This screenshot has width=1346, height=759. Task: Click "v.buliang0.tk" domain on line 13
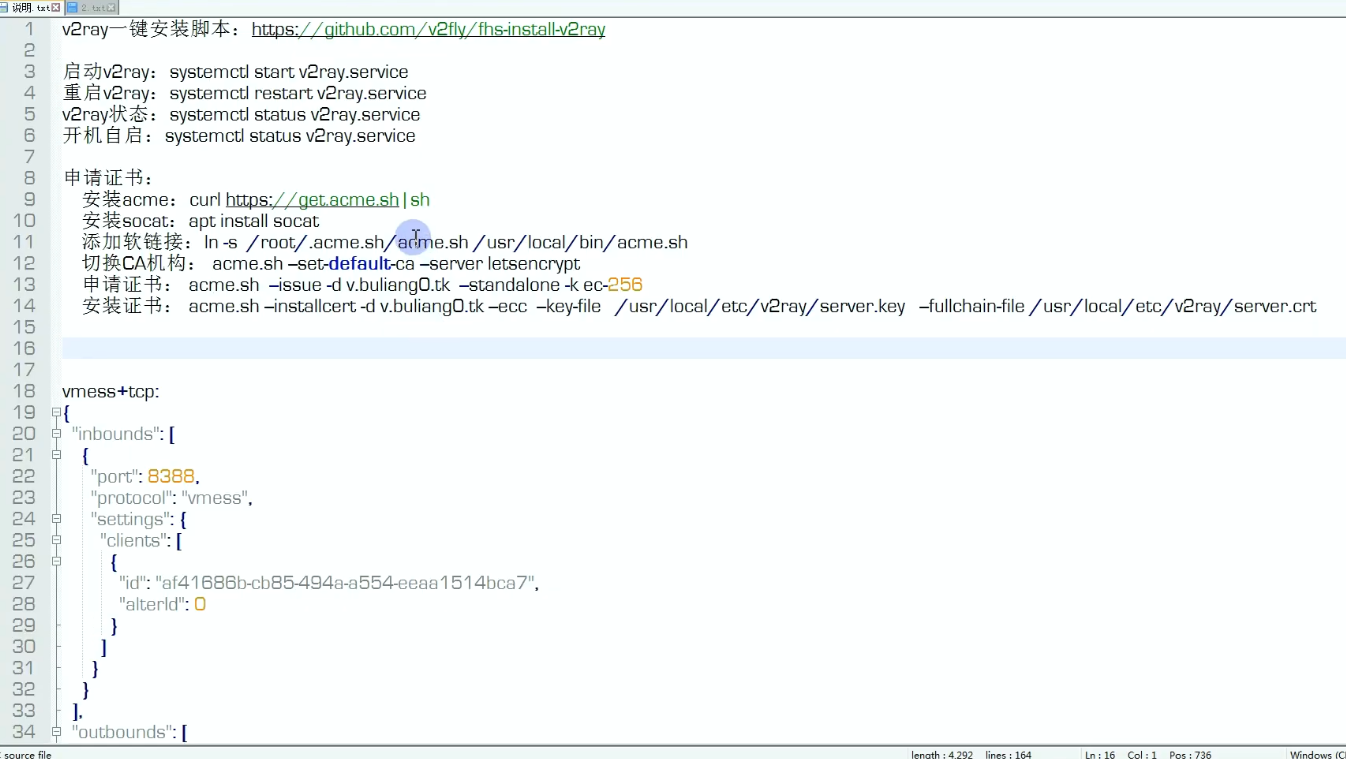coord(398,285)
